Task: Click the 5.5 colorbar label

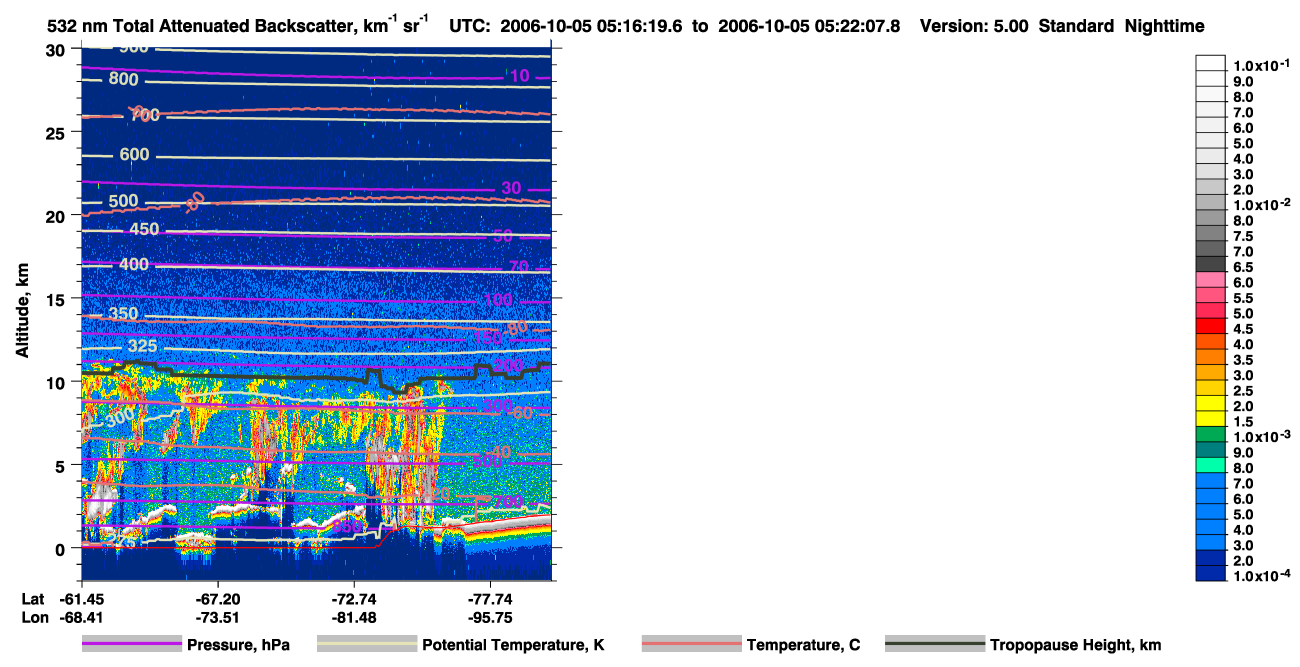Action: pos(1241,298)
